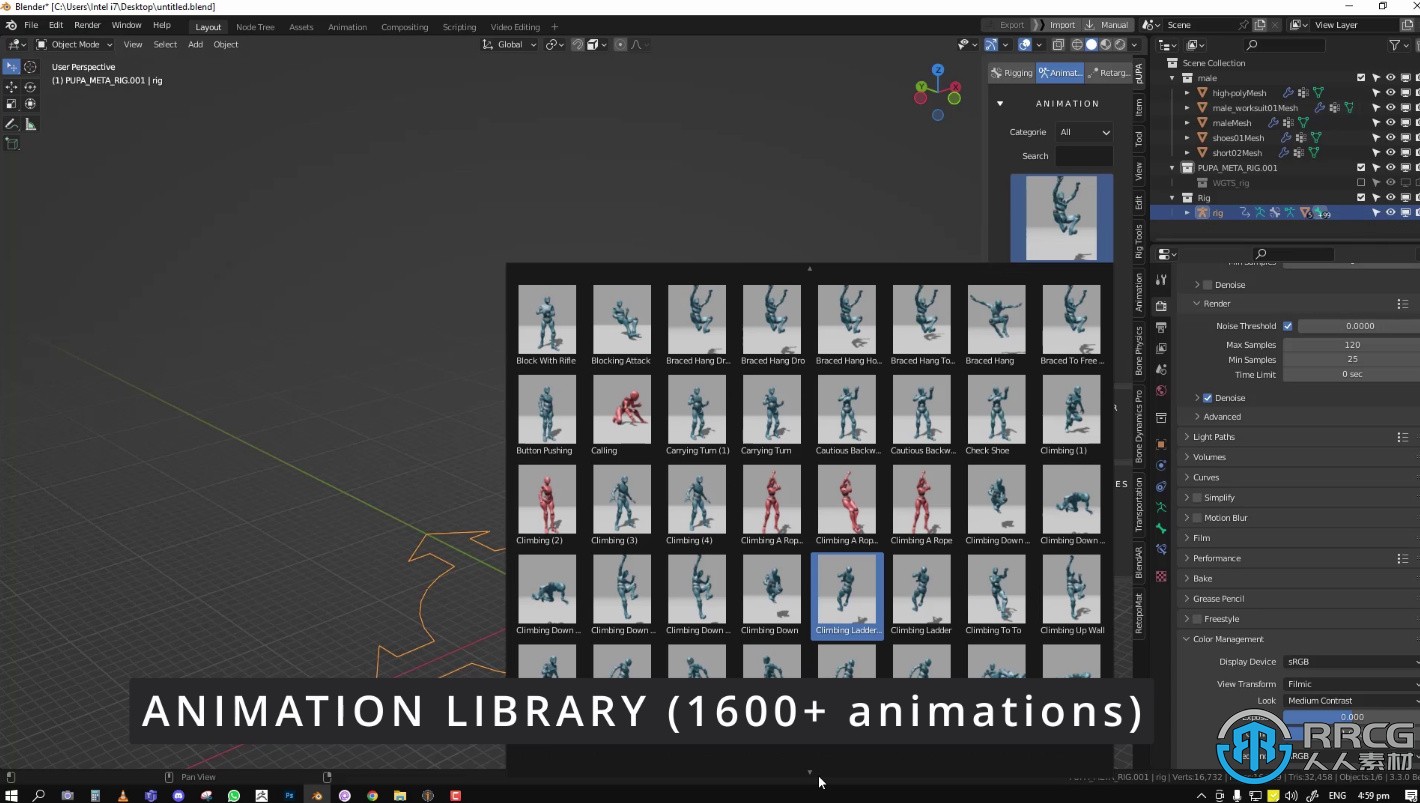Click the Manual button
This screenshot has height=803, width=1420.
pyautogui.click(x=1108, y=25)
